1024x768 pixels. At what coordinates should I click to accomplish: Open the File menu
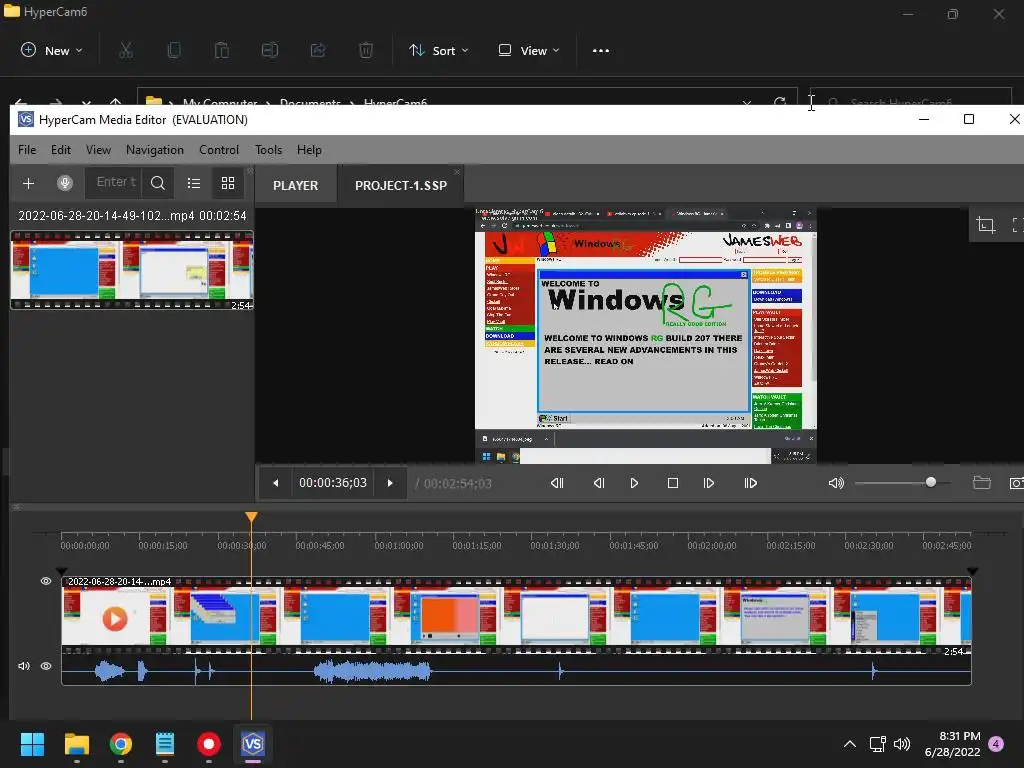tap(27, 150)
